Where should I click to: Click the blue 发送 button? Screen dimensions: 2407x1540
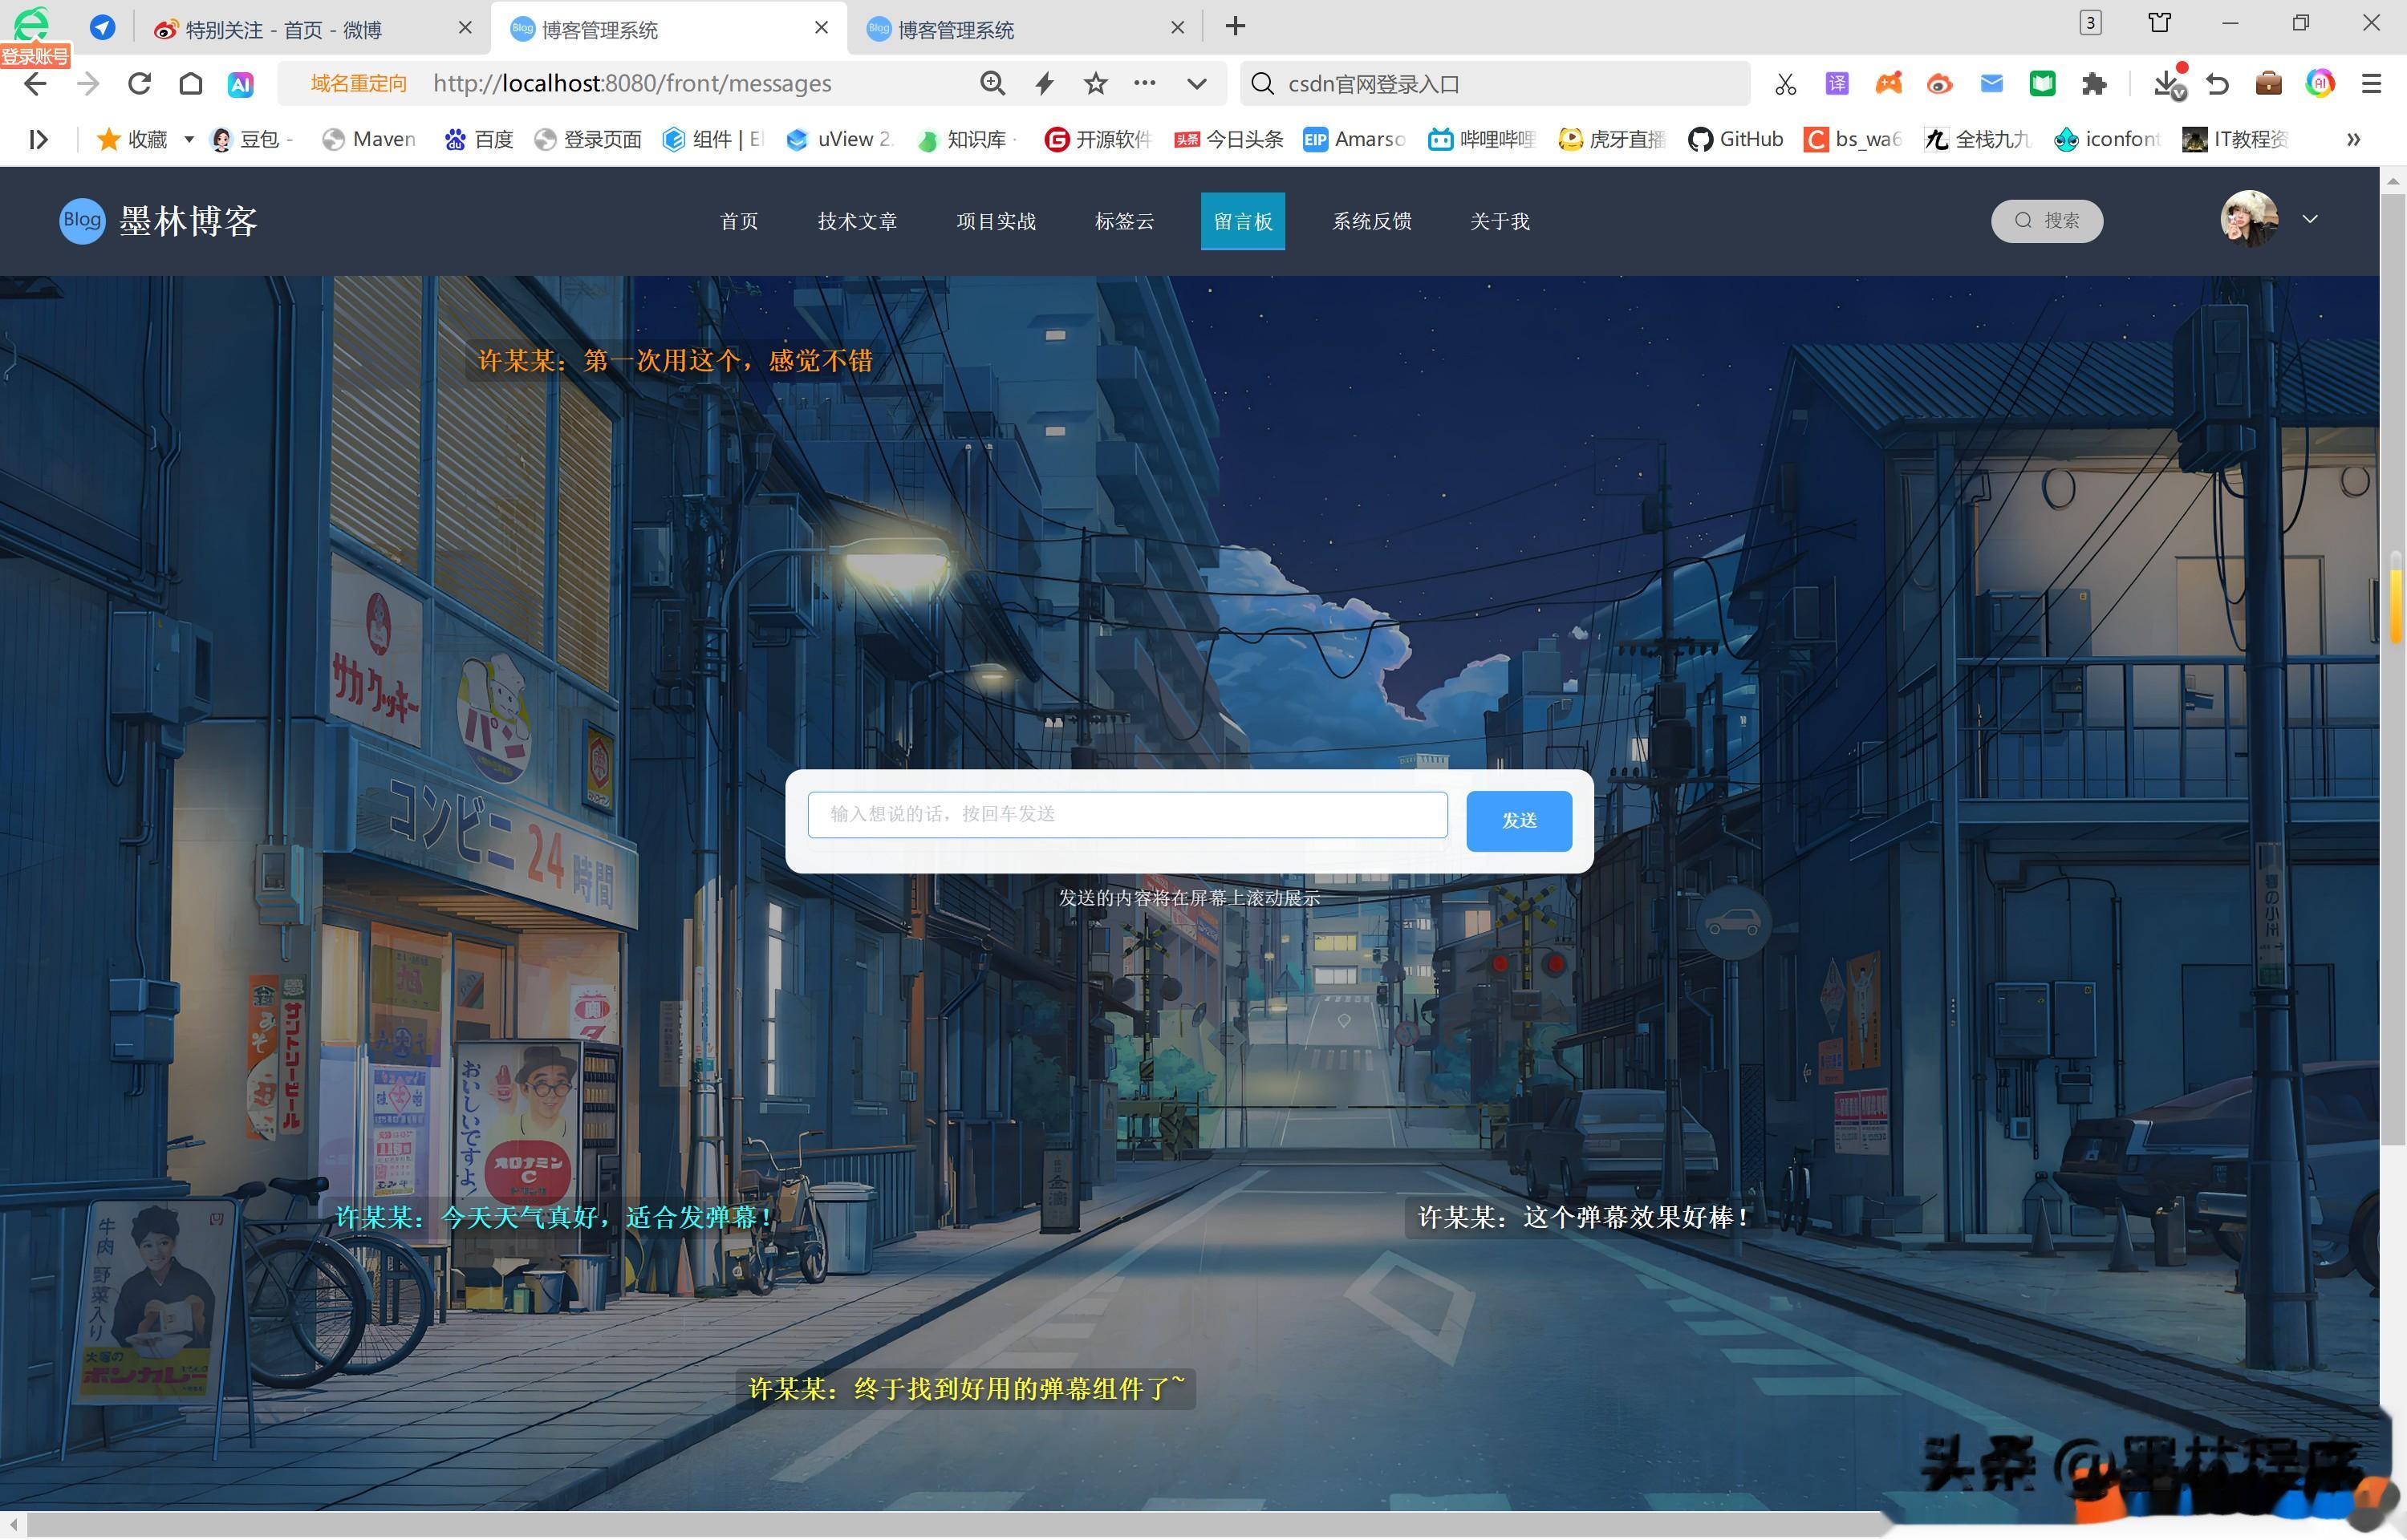point(1518,821)
